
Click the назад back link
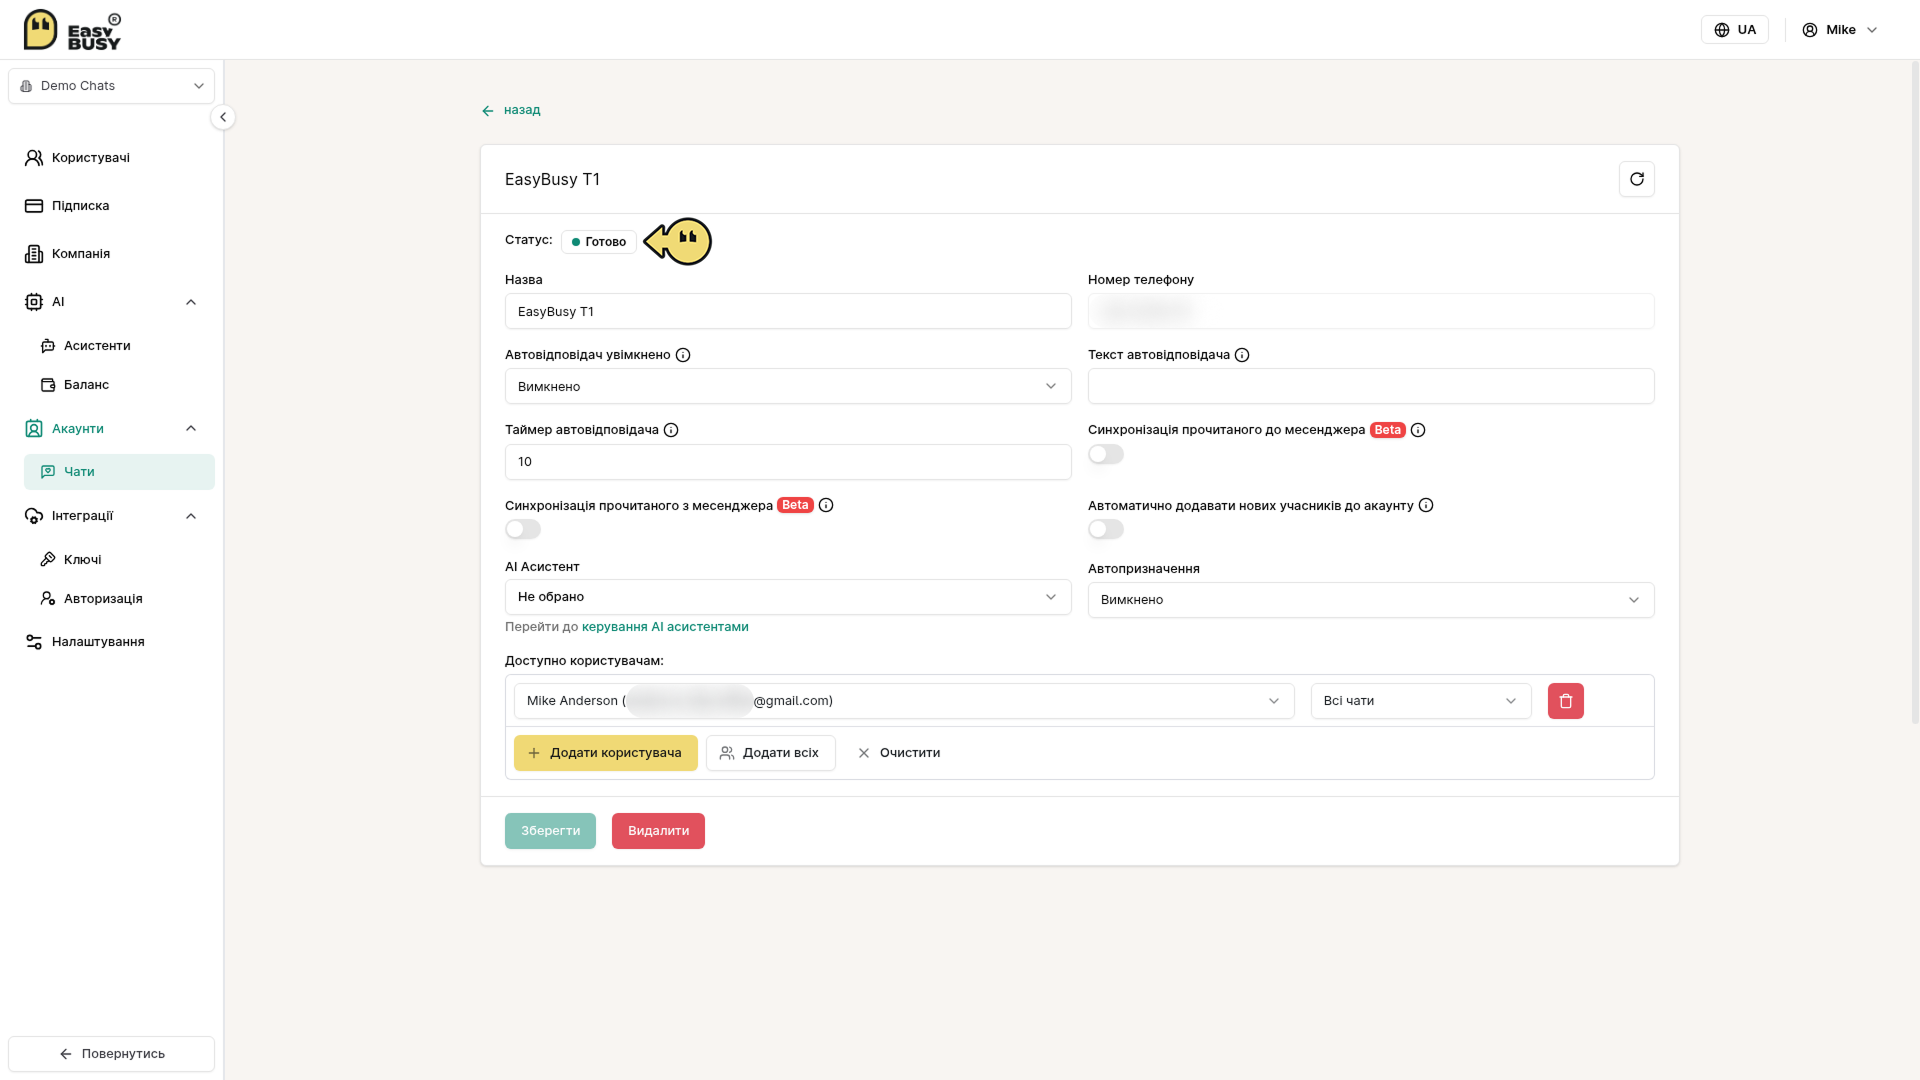511,110
